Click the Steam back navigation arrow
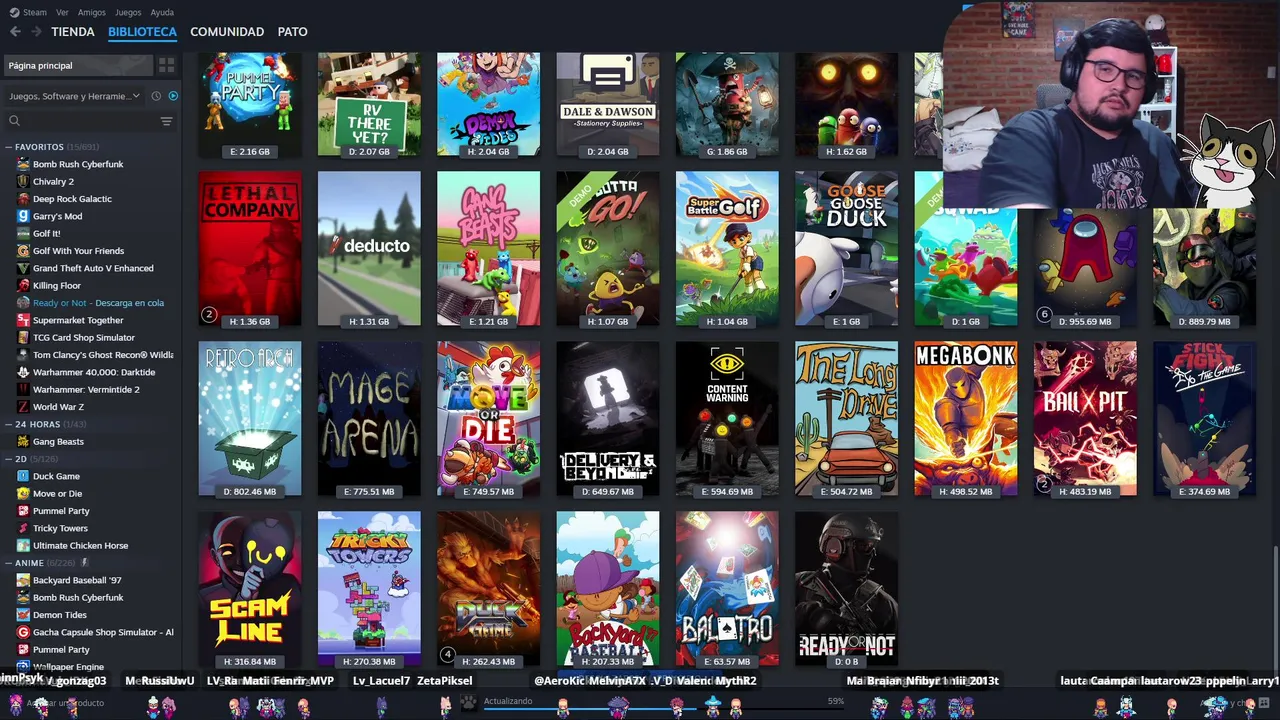This screenshot has height=720, width=1280. [15, 32]
